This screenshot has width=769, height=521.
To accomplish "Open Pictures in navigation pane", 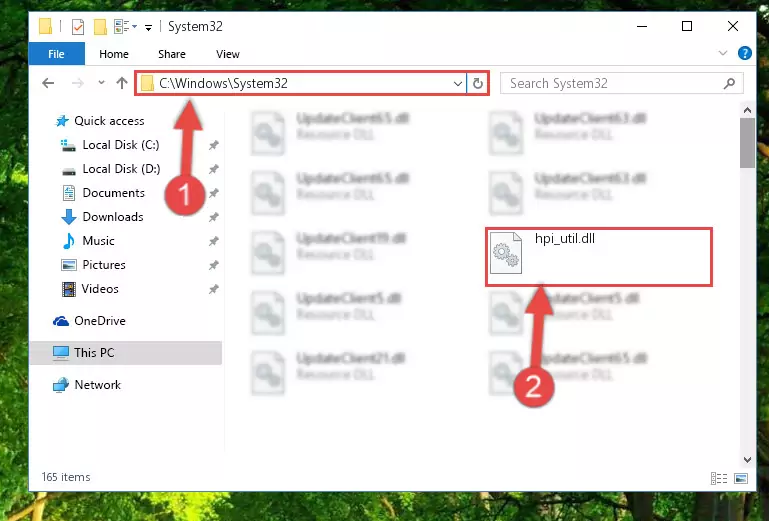I will [104, 265].
